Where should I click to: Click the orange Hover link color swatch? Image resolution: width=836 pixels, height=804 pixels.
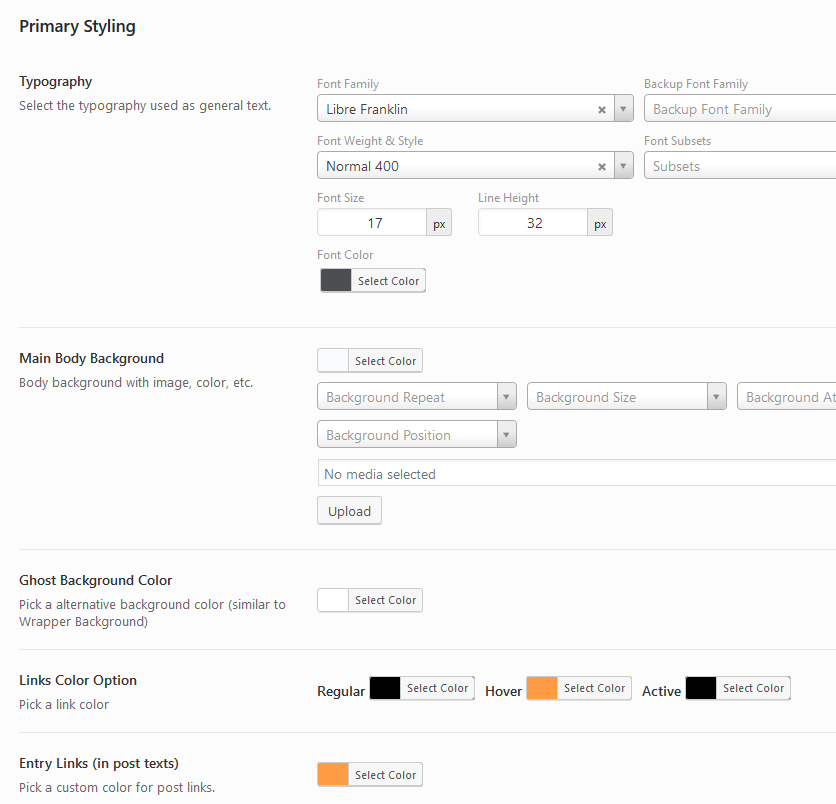coord(542,688)
